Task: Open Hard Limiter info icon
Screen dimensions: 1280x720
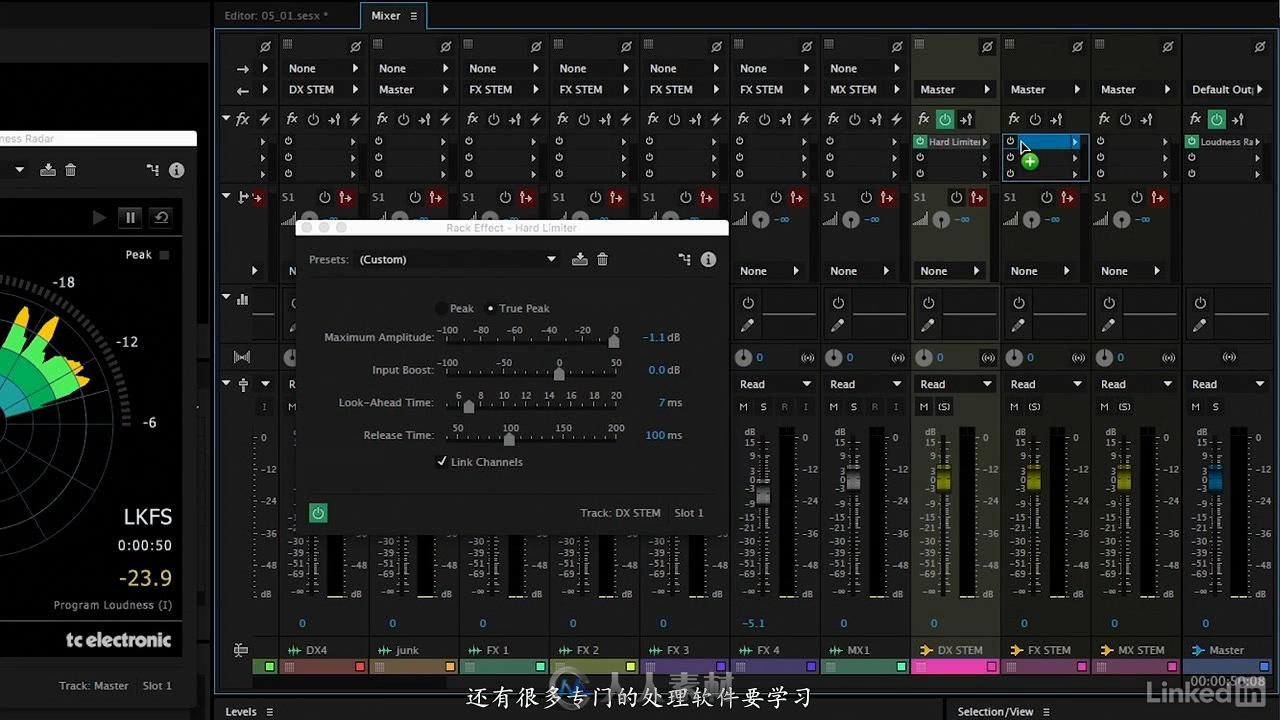Action: [x=708, y=260]
